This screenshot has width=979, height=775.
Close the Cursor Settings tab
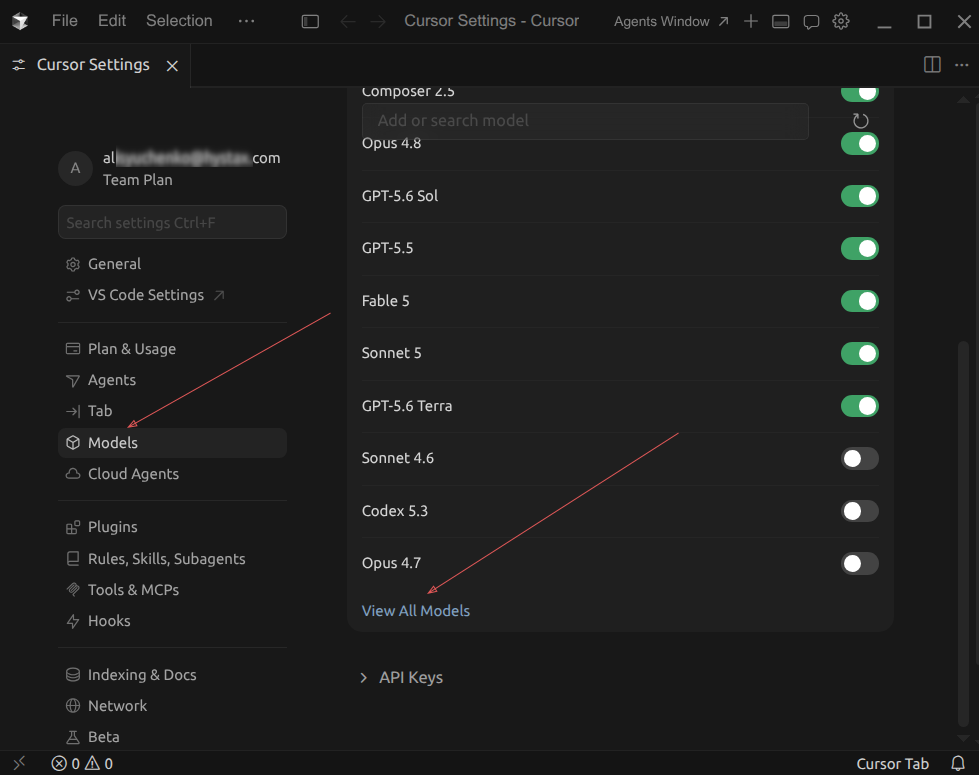pos(172,66)
